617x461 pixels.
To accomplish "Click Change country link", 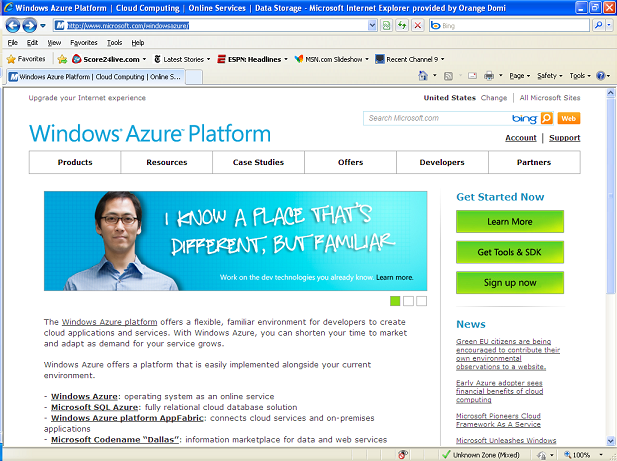I will point(494,98).
